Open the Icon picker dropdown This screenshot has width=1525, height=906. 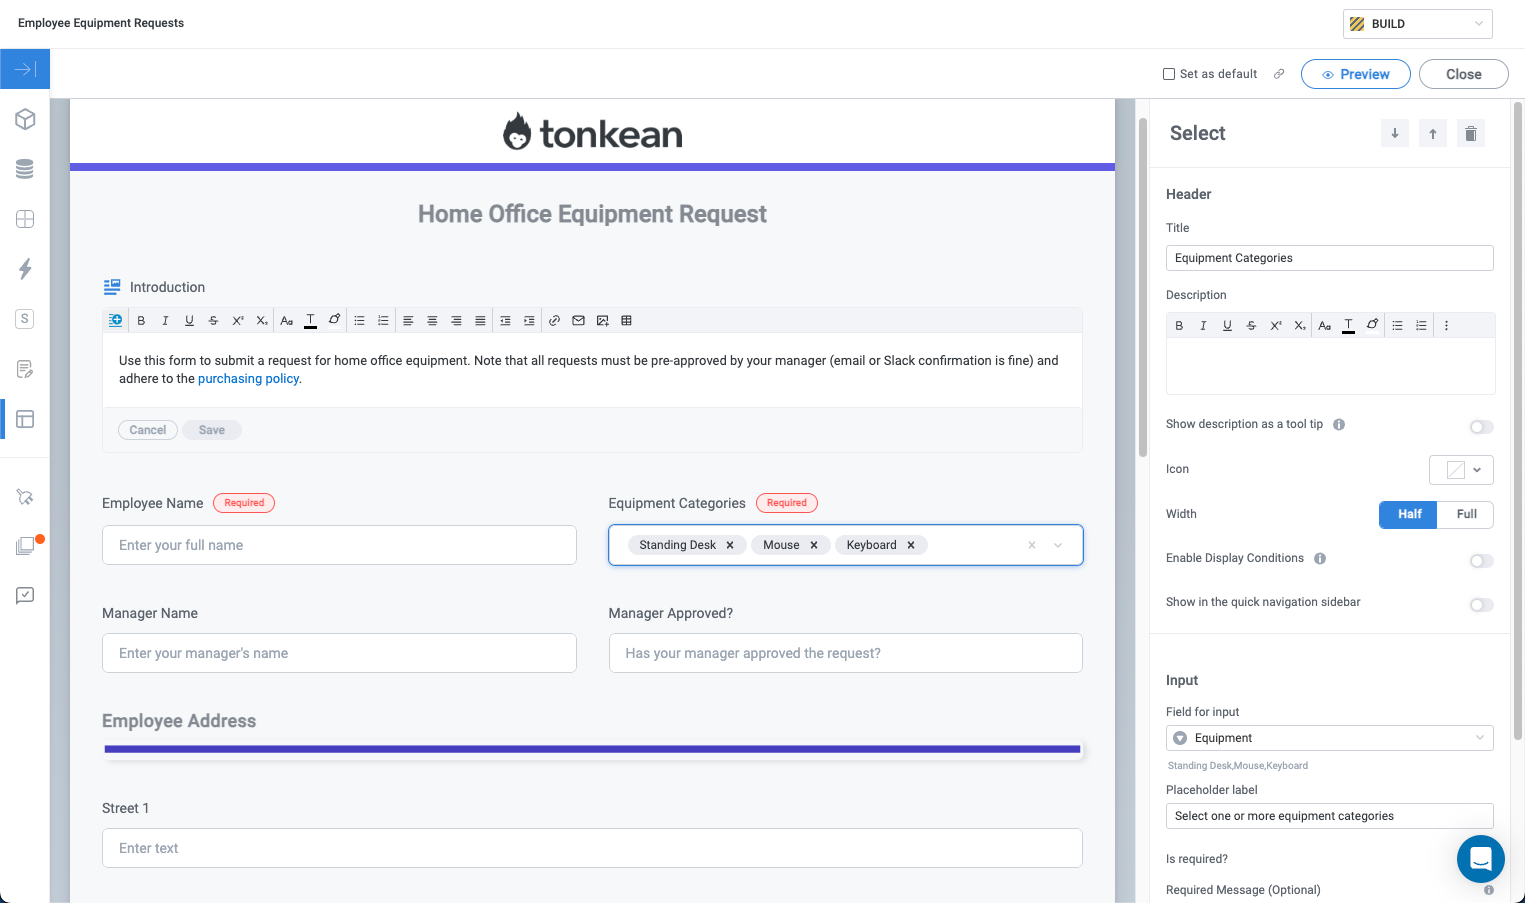pyautogui.click(x=1461, y=470)
